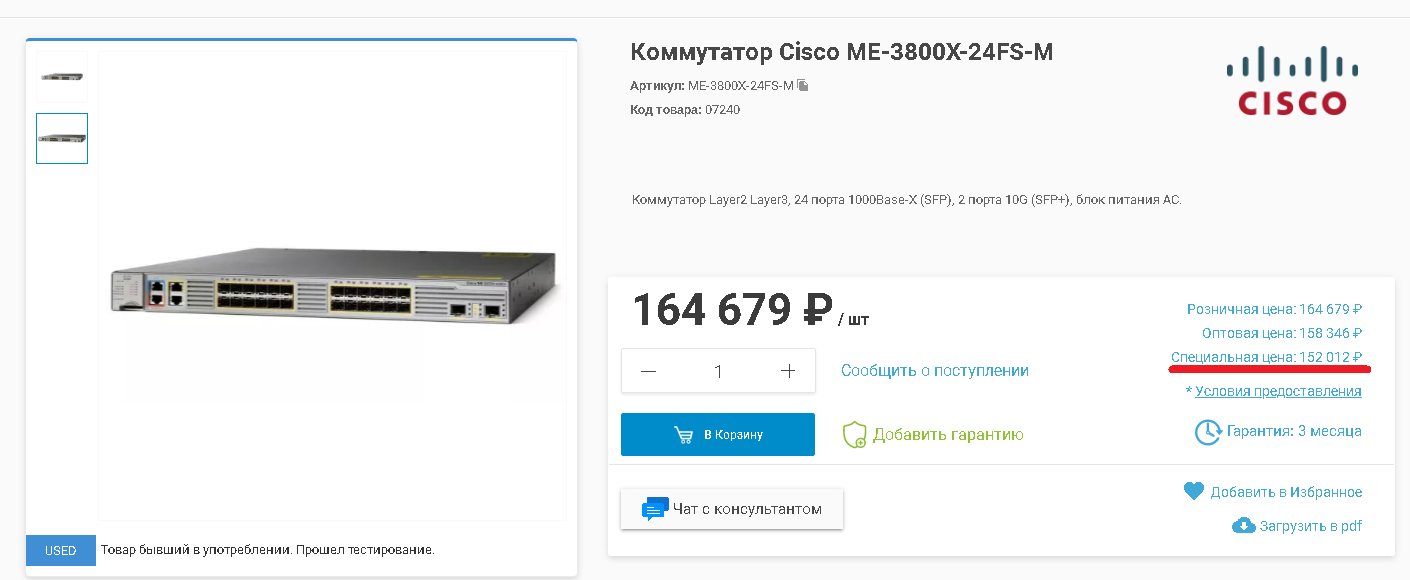1410x580 pixels.
Task: Increase quantity with the plus button
Action: 788,371
